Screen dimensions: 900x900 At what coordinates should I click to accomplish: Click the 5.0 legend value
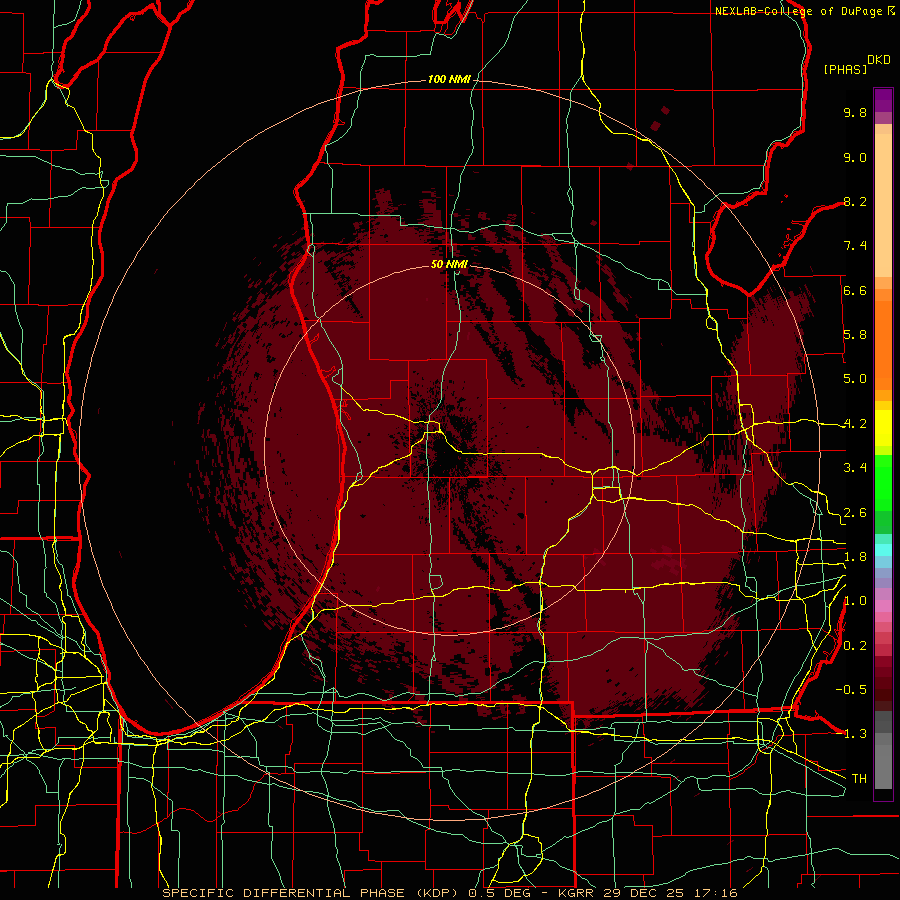coord(855,379)
